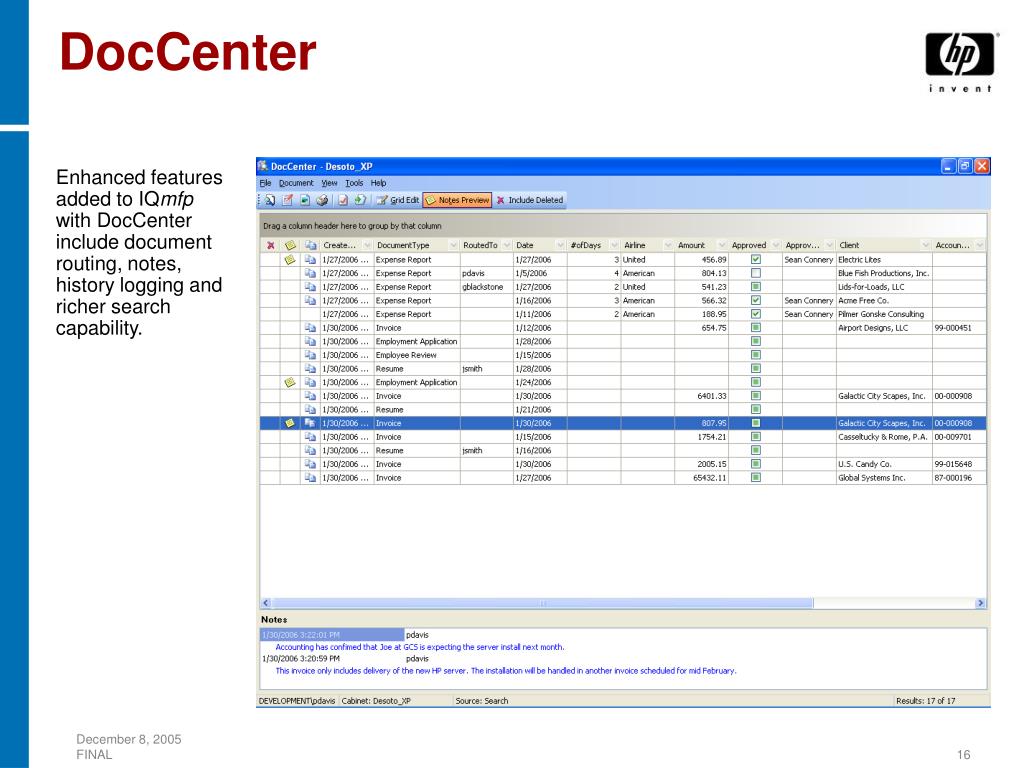
Task: Click the export document green toolbar icon
Action: [x=305, y=200]
